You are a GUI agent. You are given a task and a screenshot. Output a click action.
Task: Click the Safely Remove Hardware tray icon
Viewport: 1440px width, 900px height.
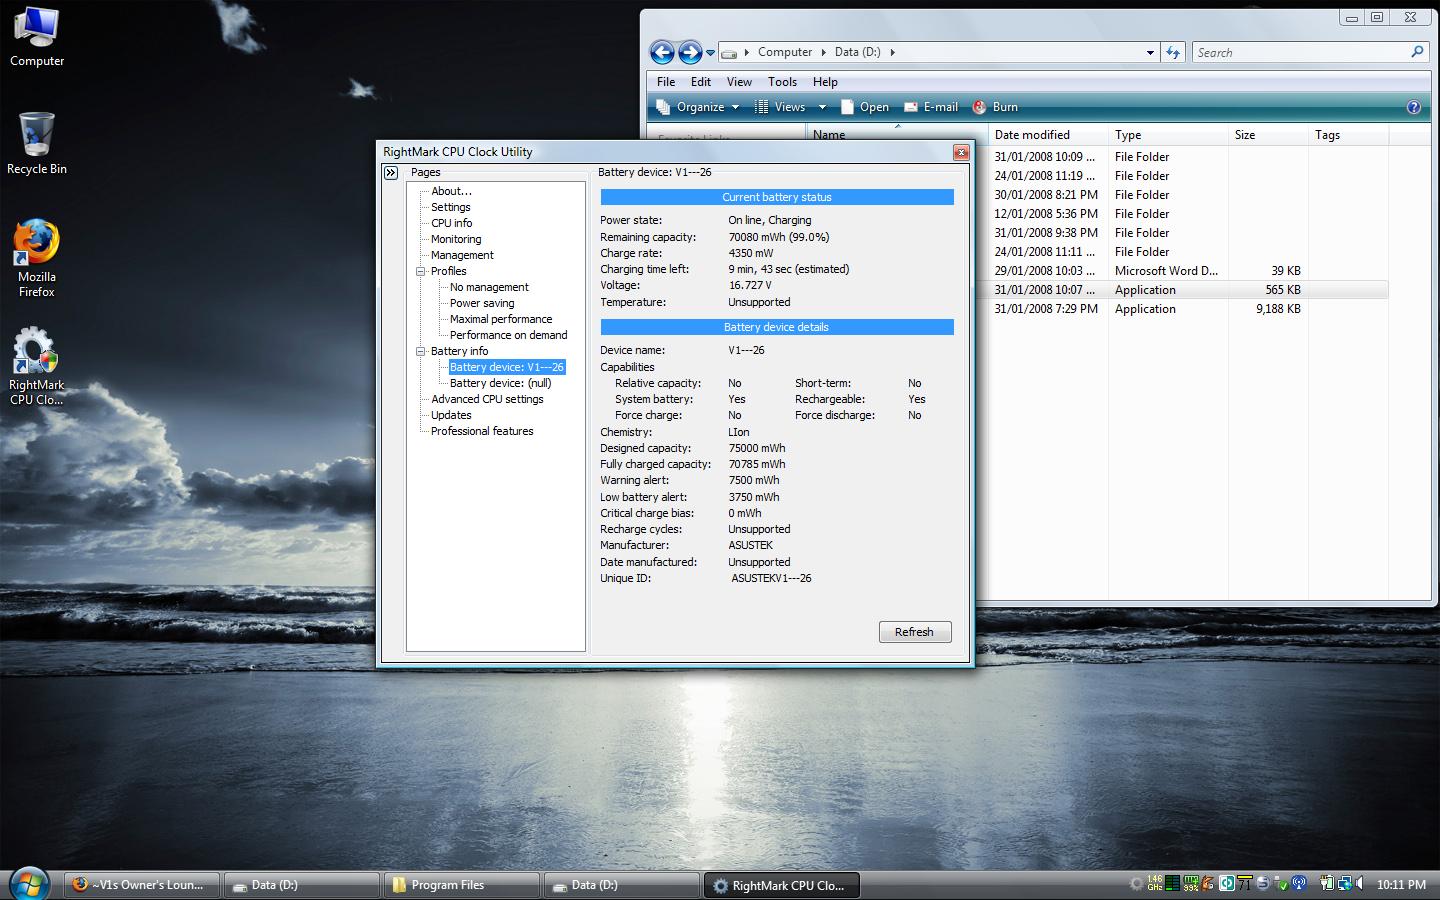(1280, 884)
